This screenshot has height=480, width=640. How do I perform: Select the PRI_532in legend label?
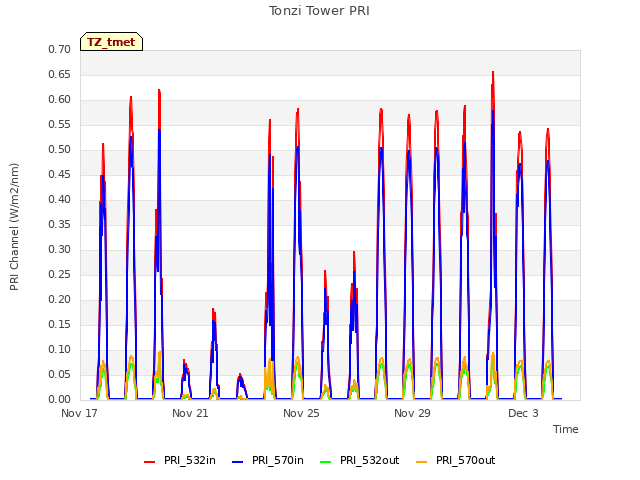[190, 460]
